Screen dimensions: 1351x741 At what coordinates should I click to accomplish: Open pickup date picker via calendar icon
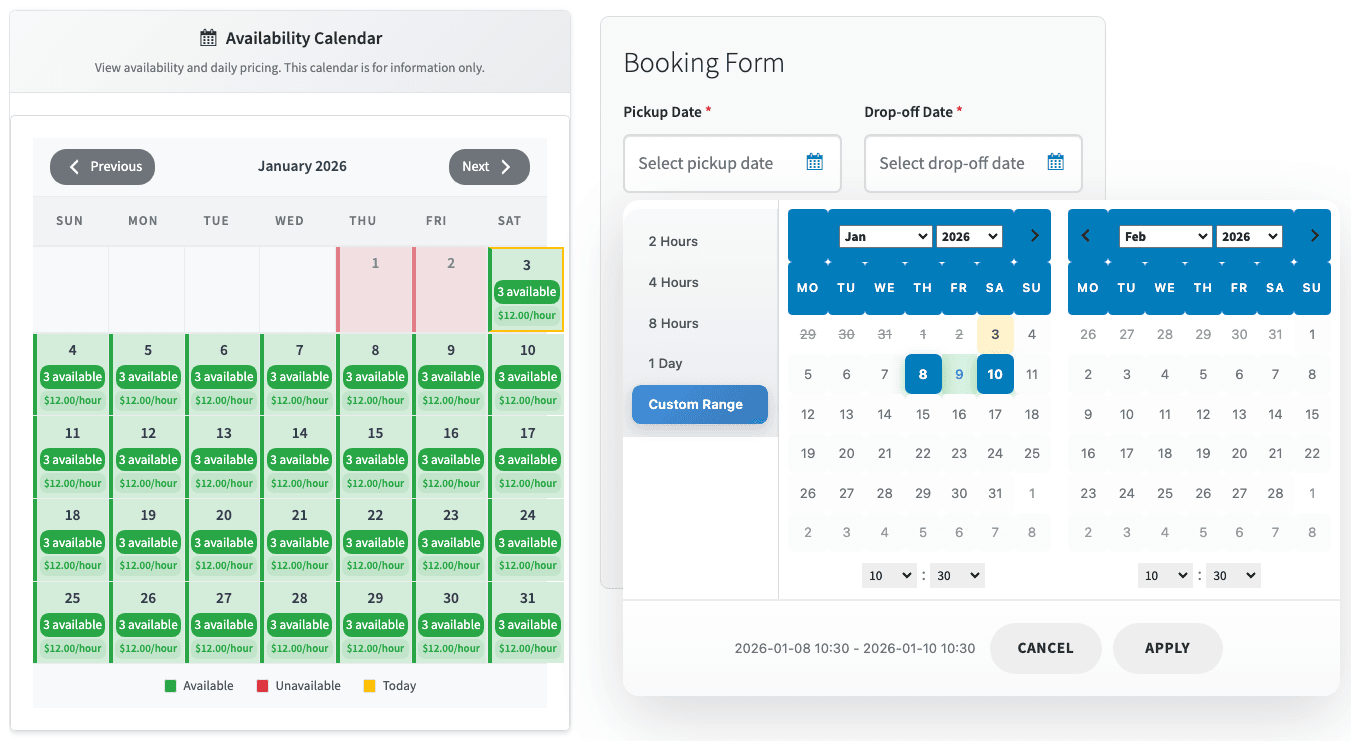coord(814,161)
